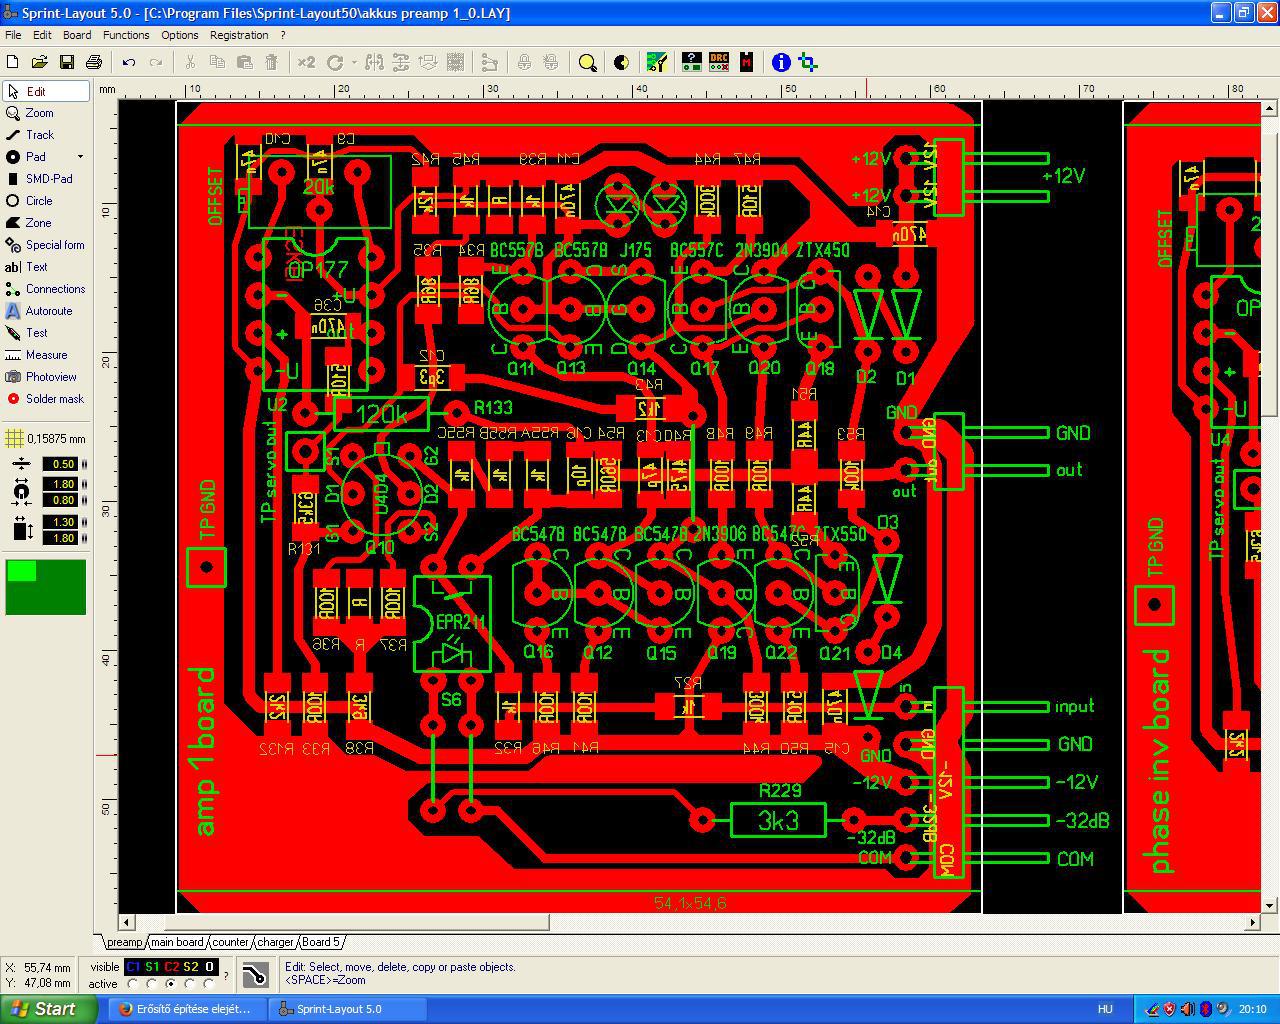Set S1 as the active layer
The height and width of the screenshot is (1024, 1280).
(152, 984)
